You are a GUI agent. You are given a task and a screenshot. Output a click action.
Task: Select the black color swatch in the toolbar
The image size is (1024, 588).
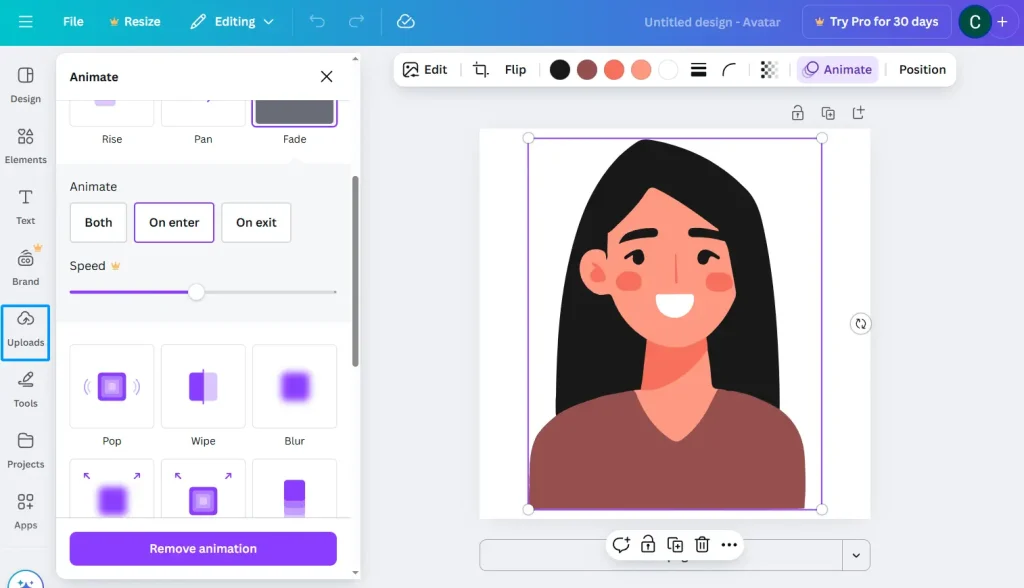tap(559, 69)
